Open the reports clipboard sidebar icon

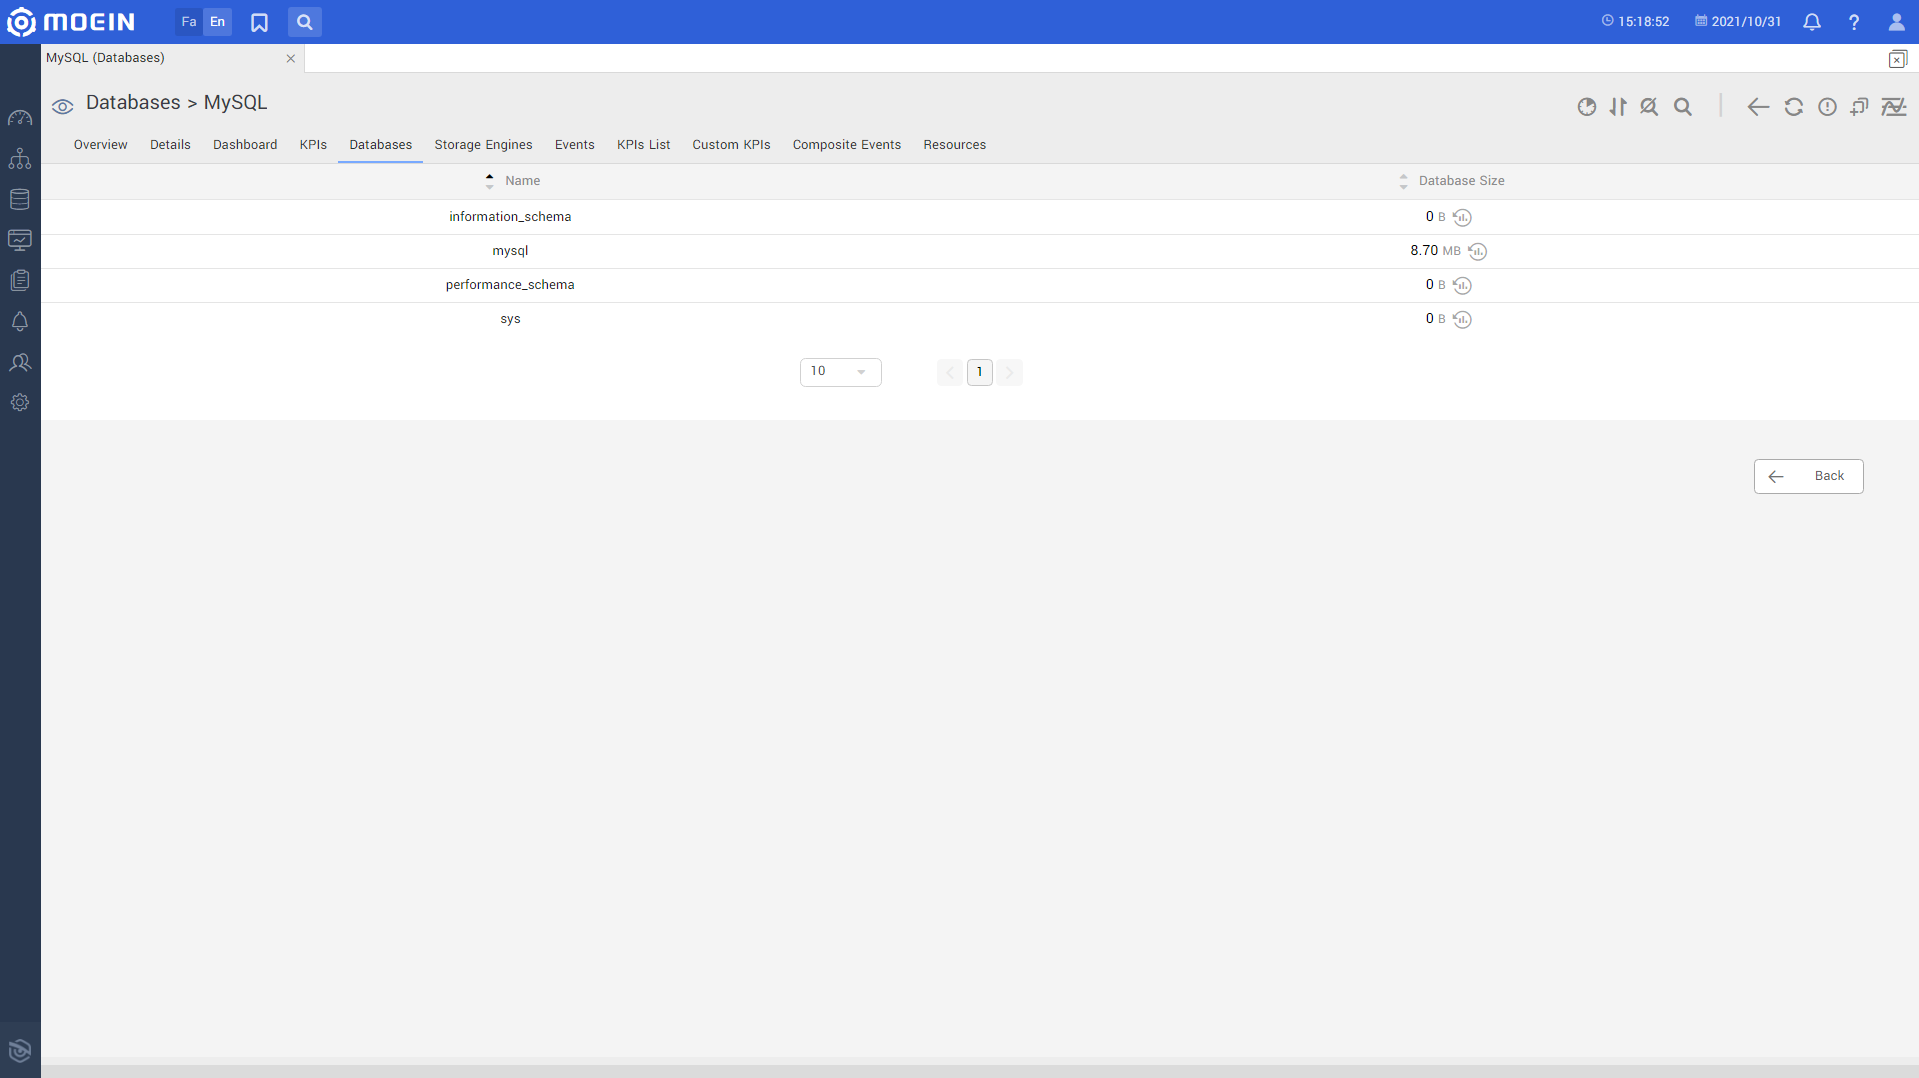[20, 280]
